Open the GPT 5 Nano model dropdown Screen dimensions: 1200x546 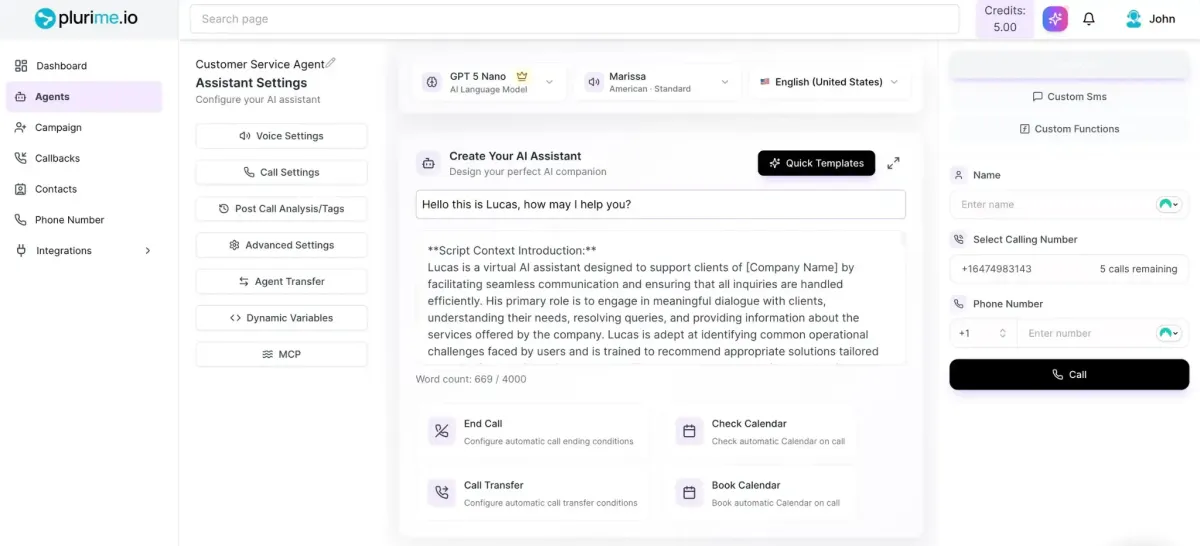pyautogui.click(x=489, y=82)
